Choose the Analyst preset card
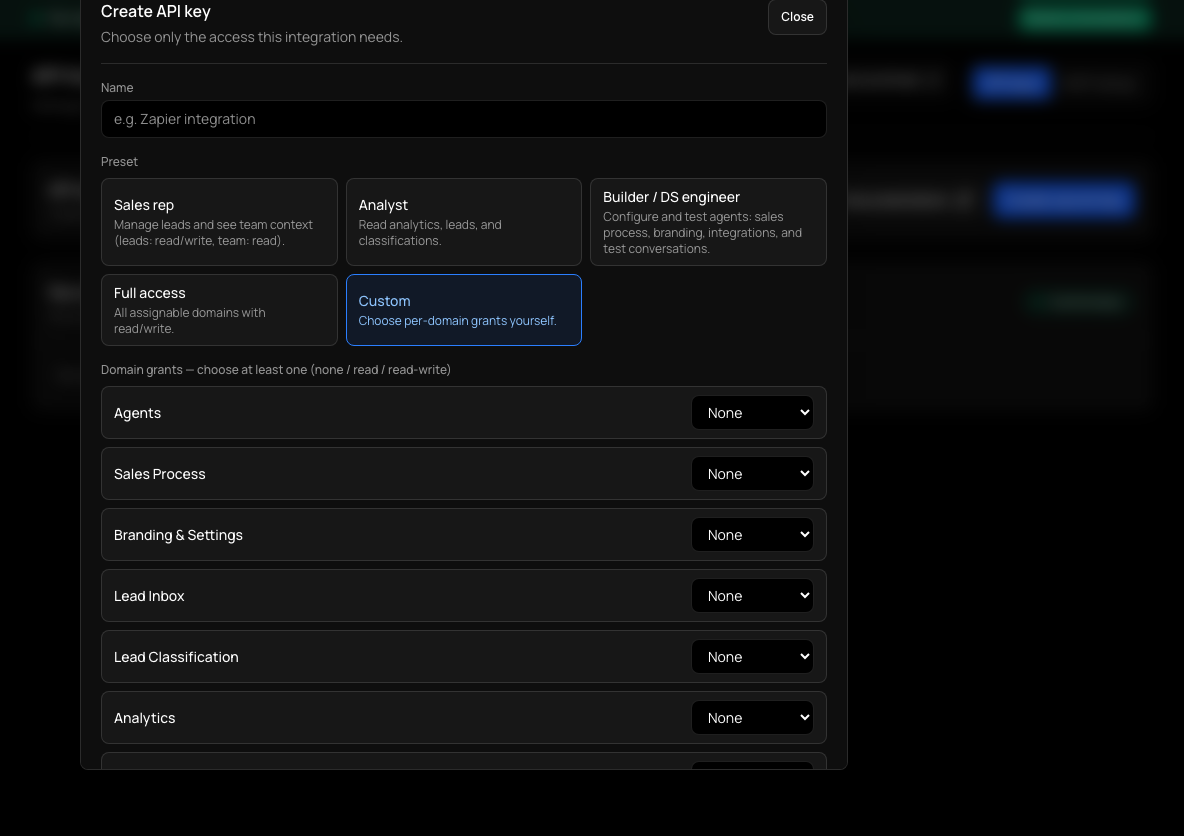Viewport: 1184px width, 836px height. coord(464,222)
